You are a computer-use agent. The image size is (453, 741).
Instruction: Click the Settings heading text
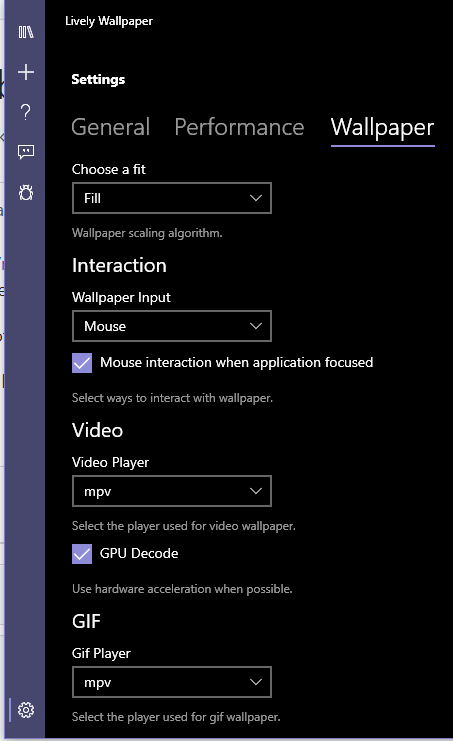coord(98,79)
